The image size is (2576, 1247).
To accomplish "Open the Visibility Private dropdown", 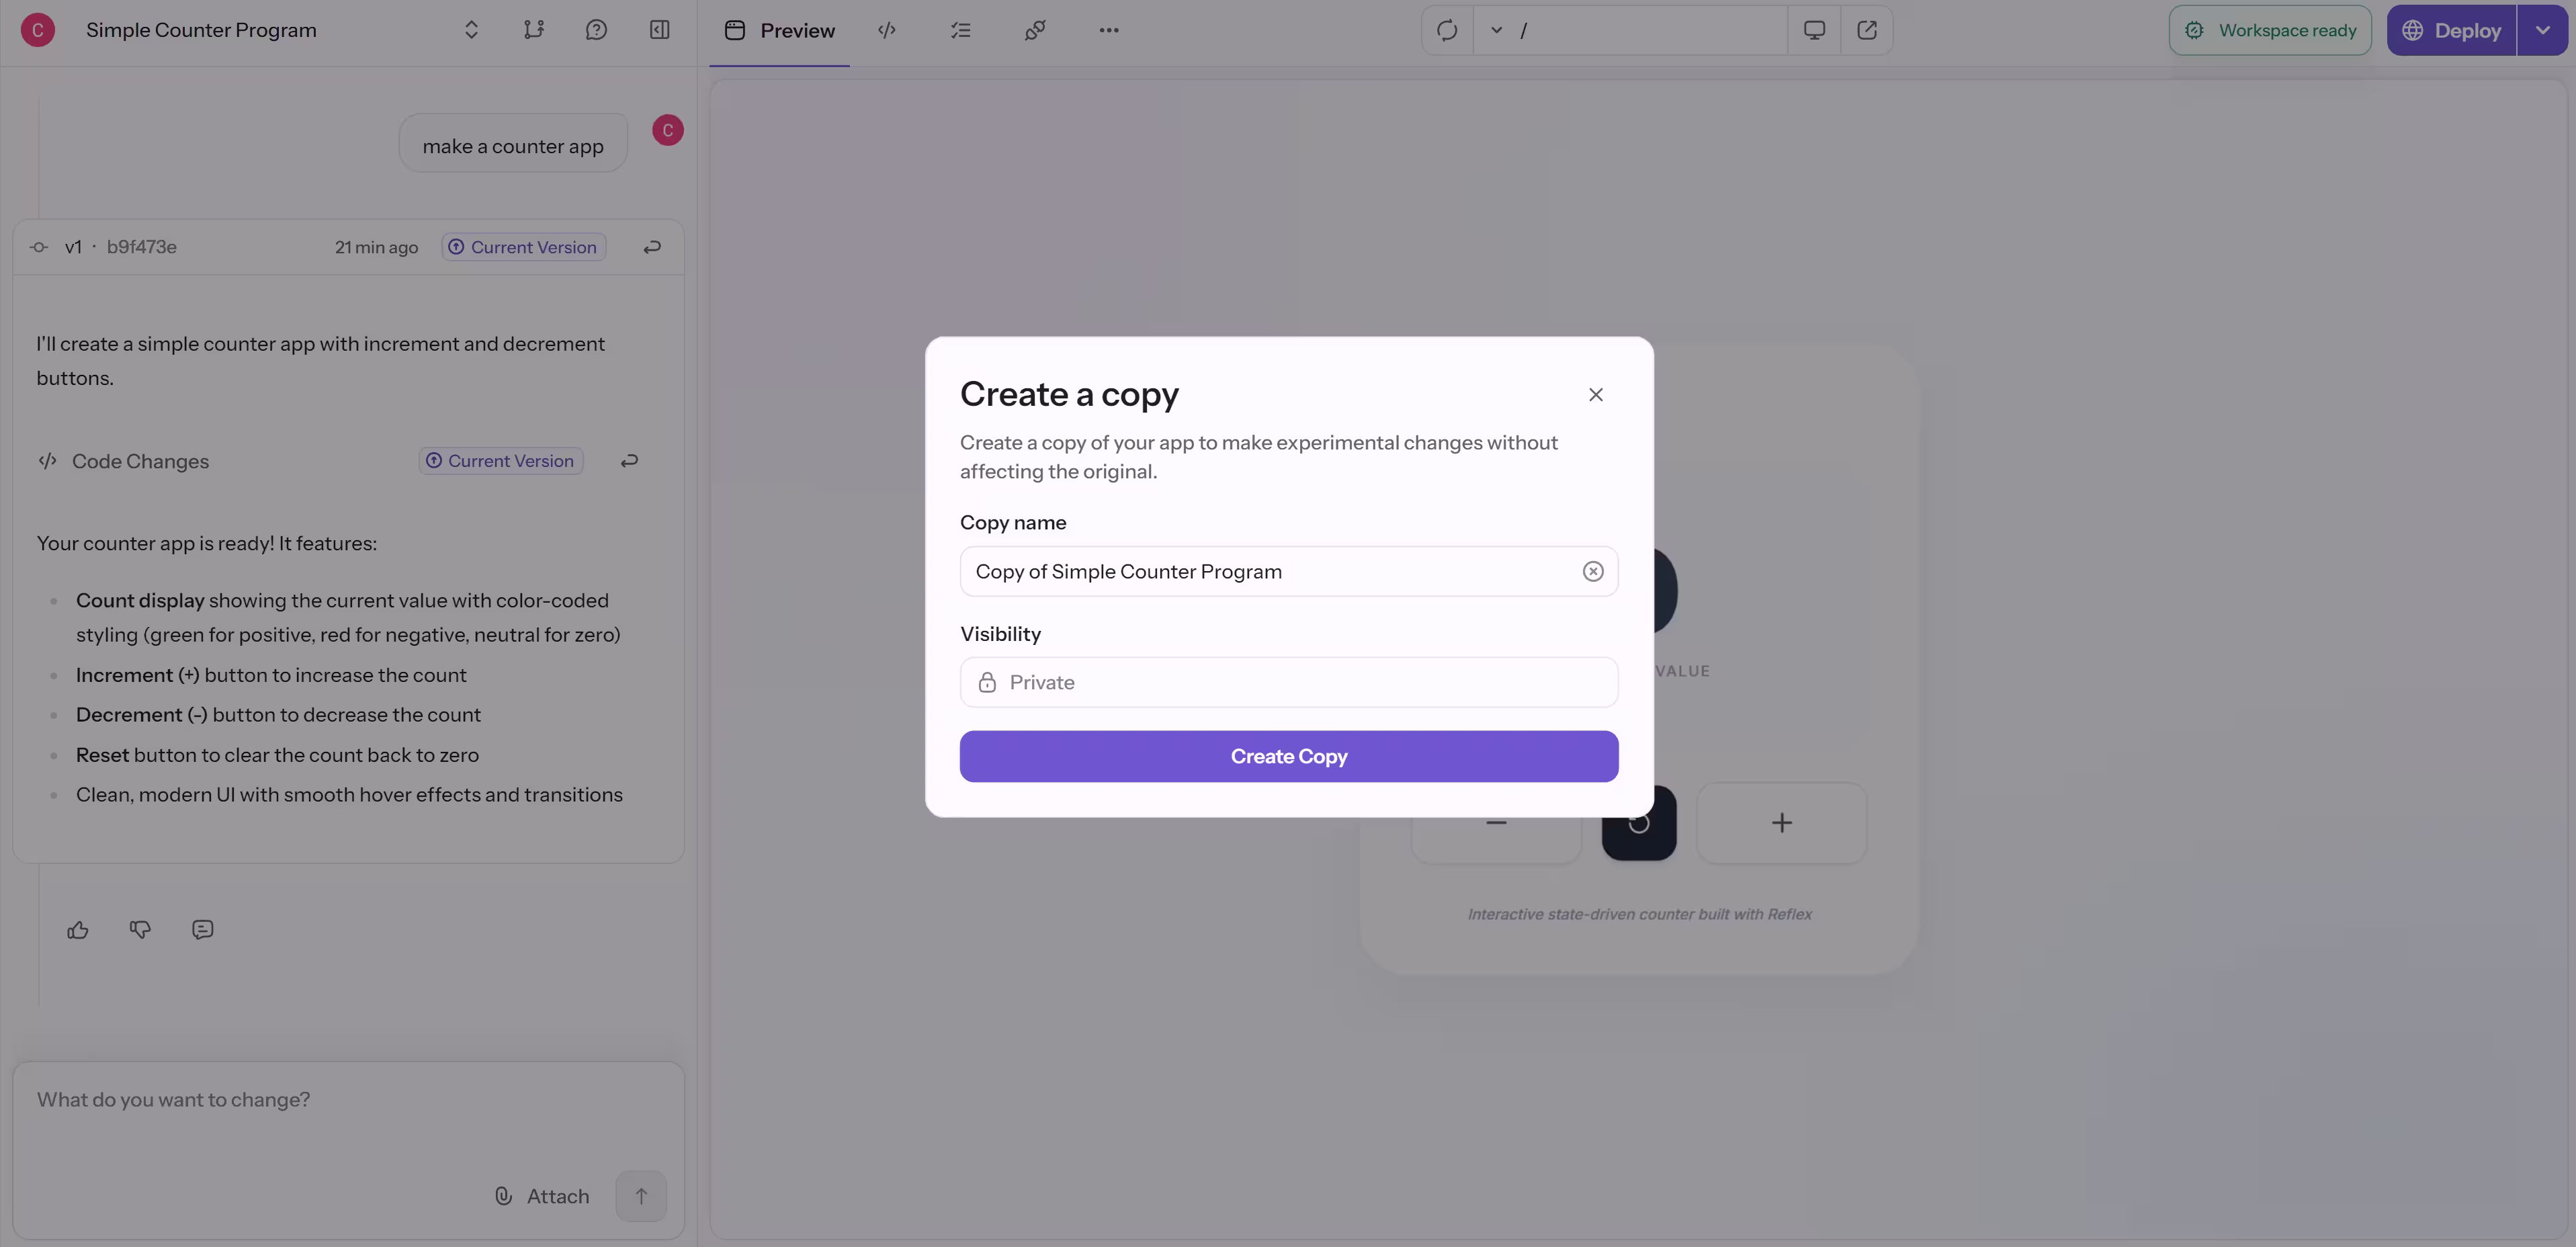I will point(1288,682).
